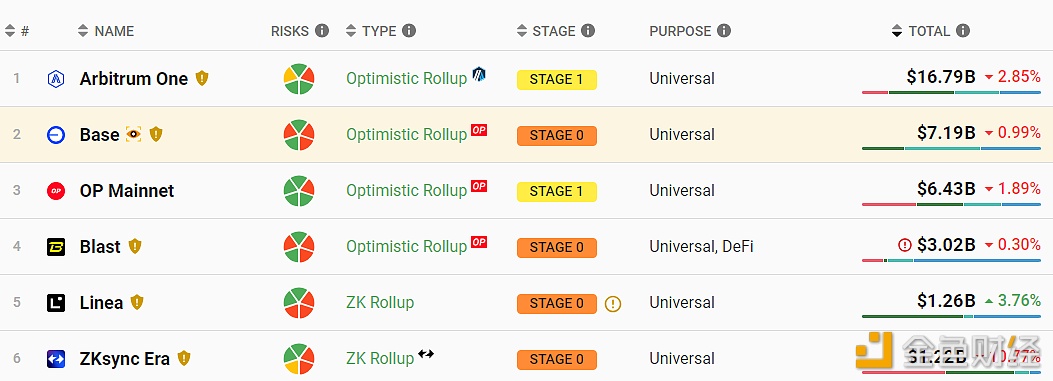Viewport: 1053px width, 381px height.
Task: Click the OP Mainnet red logo
Action: [x=56, y=191]
